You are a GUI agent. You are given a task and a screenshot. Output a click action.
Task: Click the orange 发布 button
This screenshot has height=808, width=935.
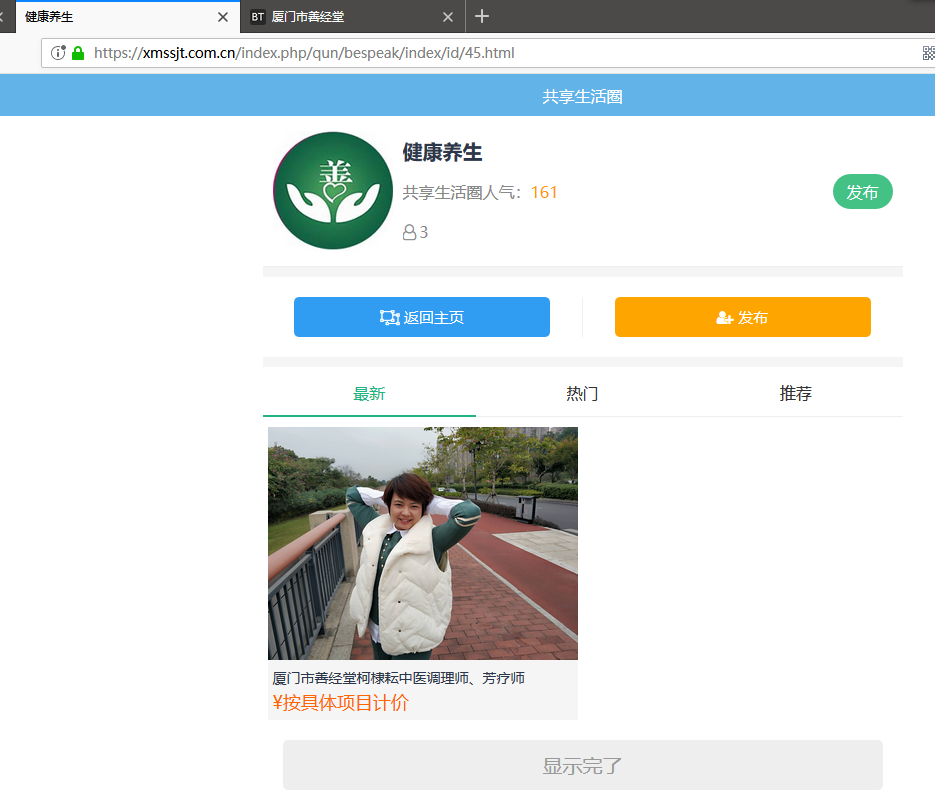point(742,317)
